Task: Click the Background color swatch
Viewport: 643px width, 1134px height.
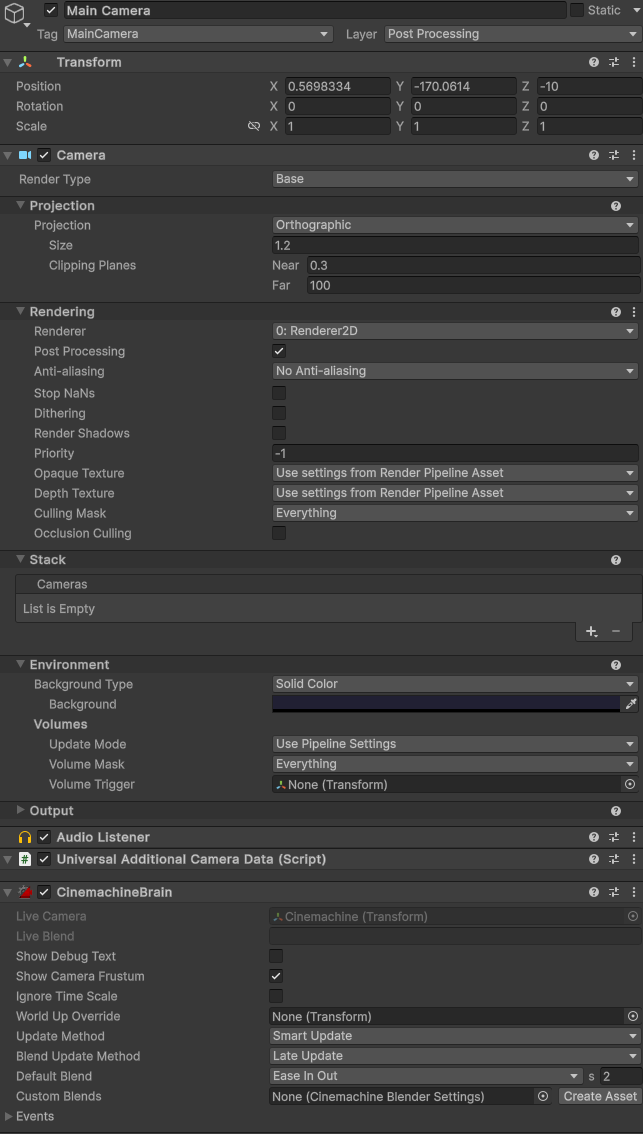Action: [x=446, y=704]
